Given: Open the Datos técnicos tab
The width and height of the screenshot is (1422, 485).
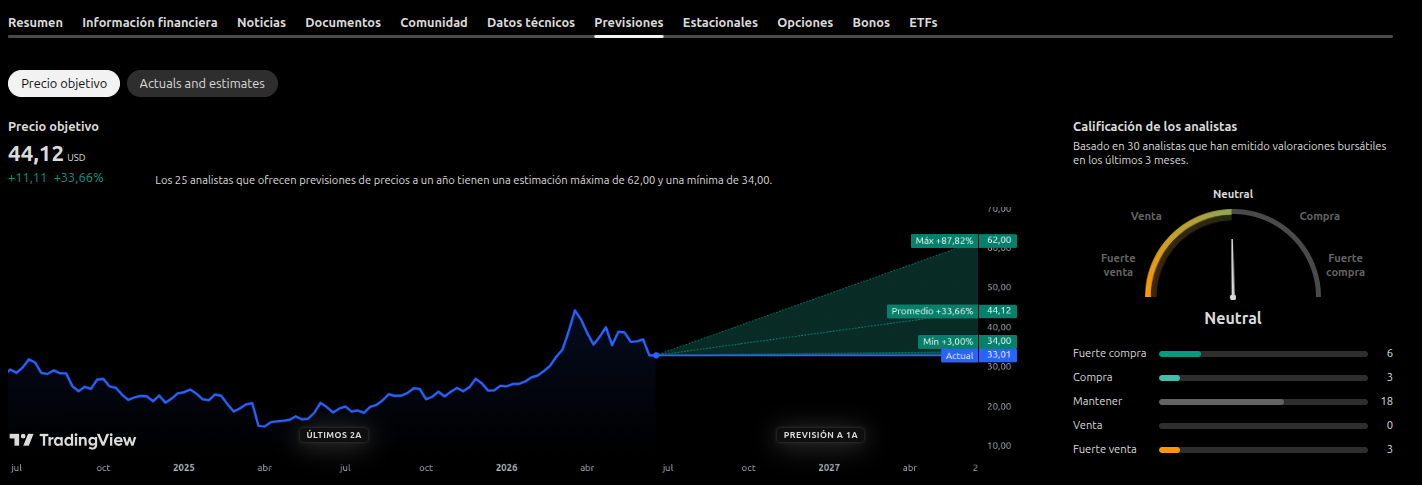Looking at the screenshot, I should pyautogui.click(x=531, y=22).
